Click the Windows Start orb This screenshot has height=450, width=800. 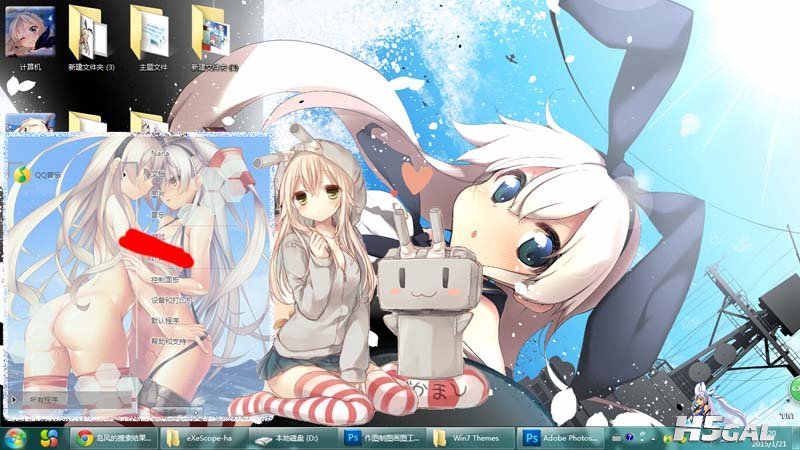[x=15, y=438]
